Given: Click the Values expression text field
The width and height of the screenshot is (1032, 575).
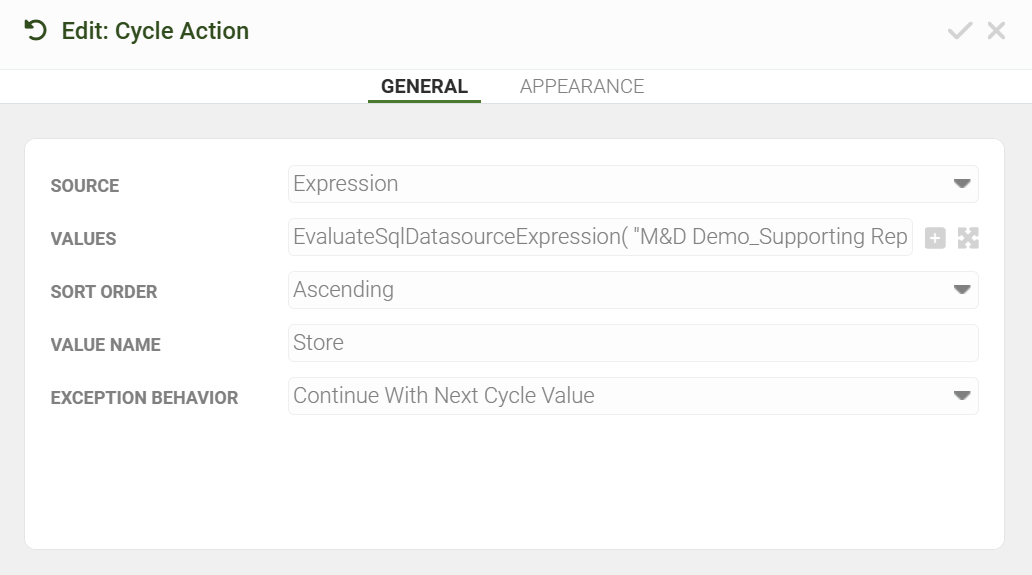Looking at the screenshot, I should click(x=600, y=237).
